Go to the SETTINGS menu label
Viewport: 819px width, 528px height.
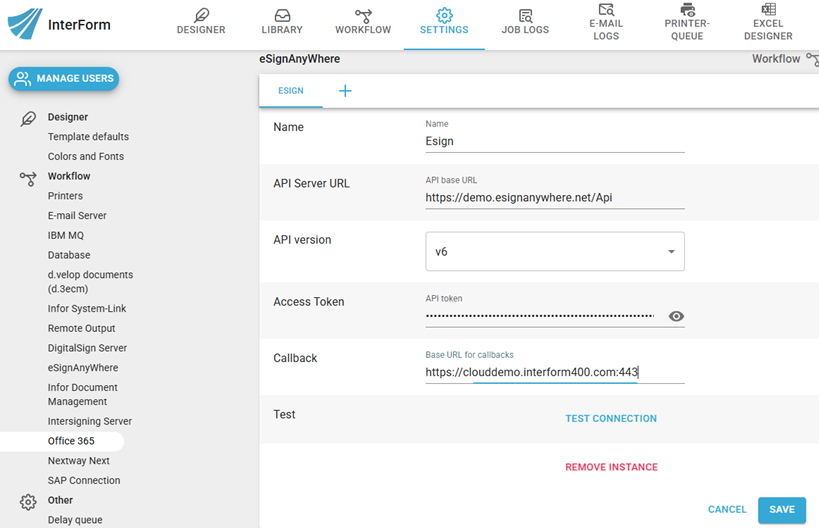coord(444,30)
